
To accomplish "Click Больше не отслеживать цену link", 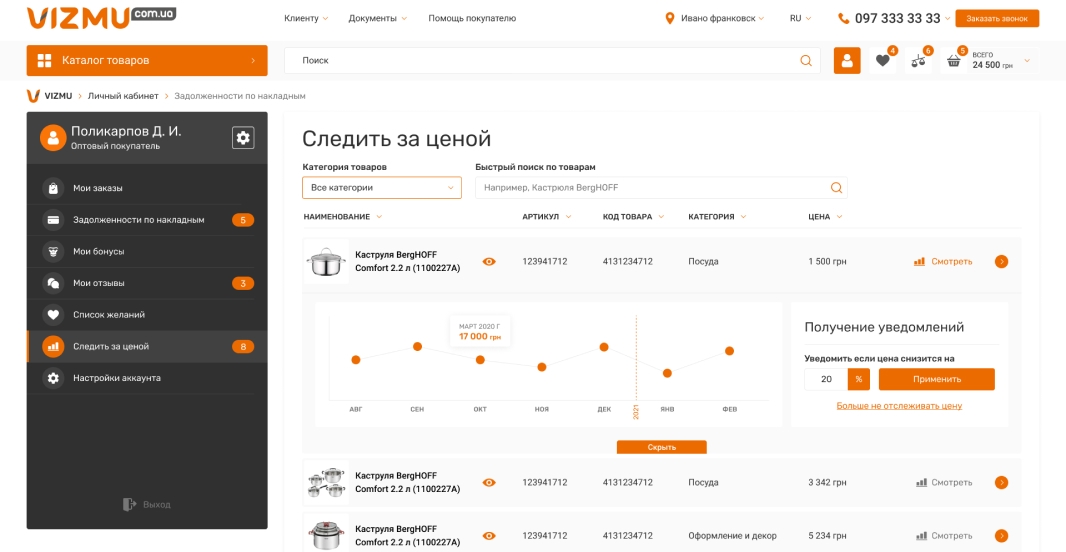I will click(x=899, y=406).
